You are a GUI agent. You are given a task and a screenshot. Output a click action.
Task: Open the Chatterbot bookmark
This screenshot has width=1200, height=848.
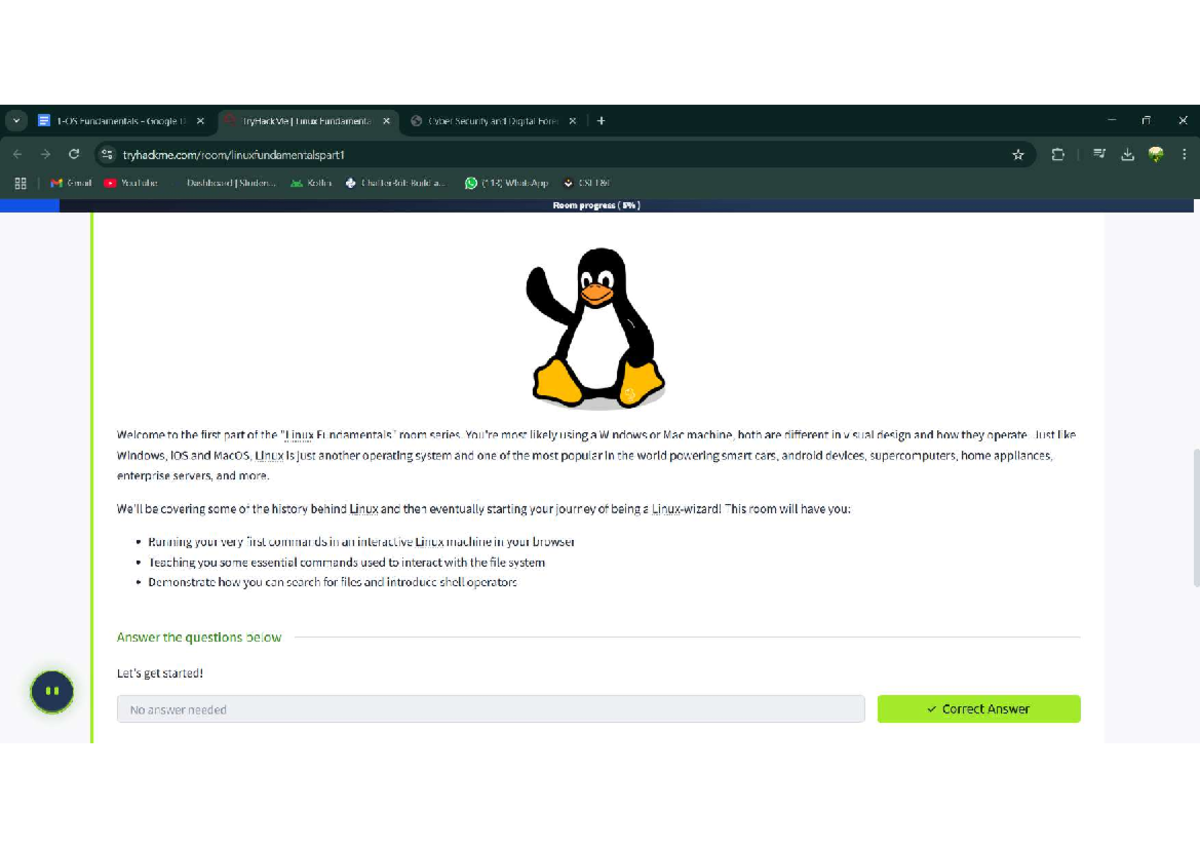[x=396, y=183]
